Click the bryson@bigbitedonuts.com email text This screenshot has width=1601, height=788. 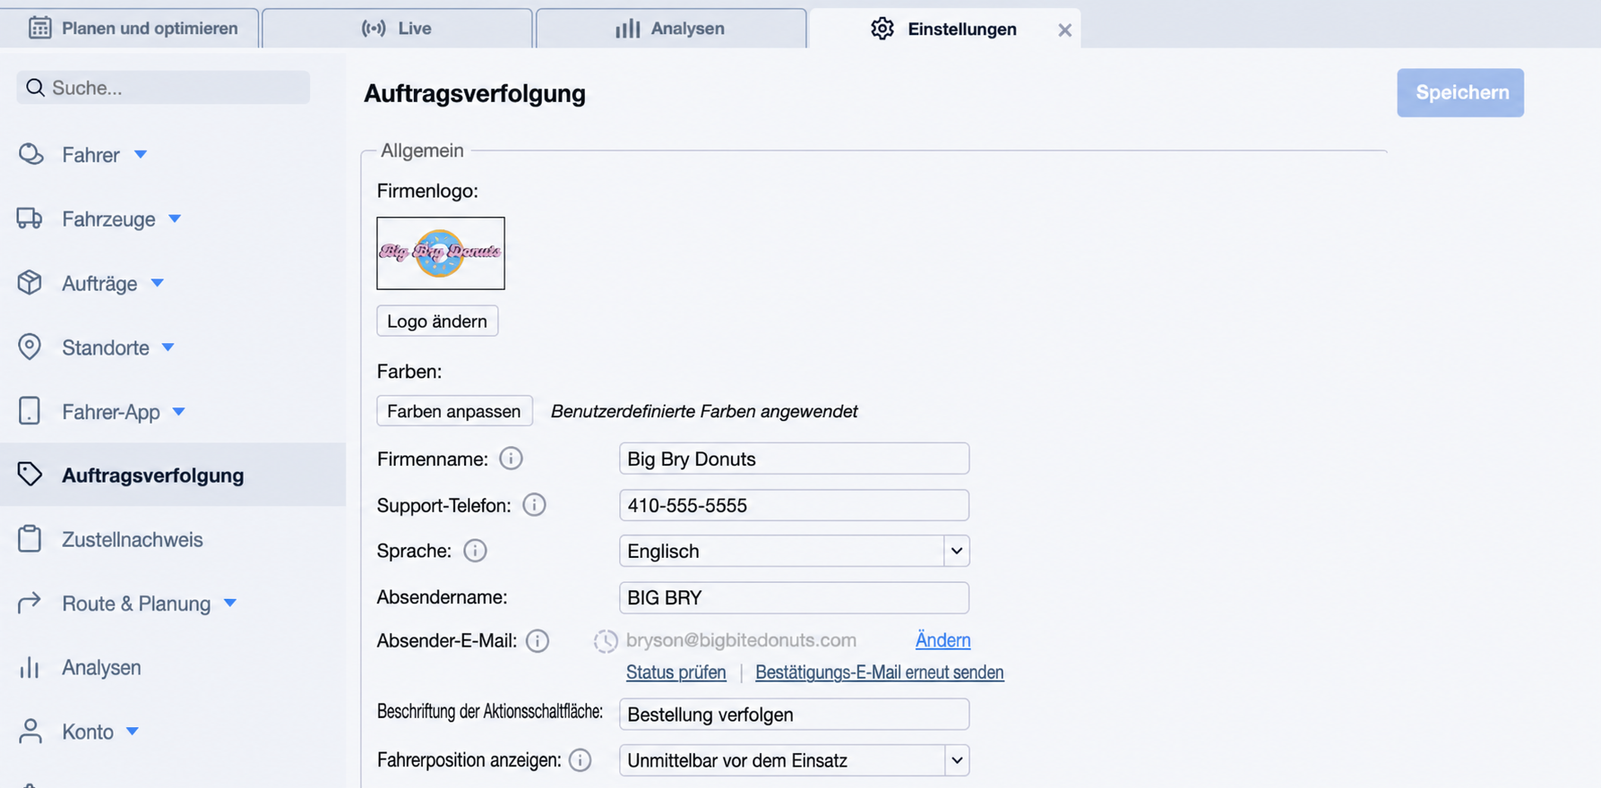[741, 640]
